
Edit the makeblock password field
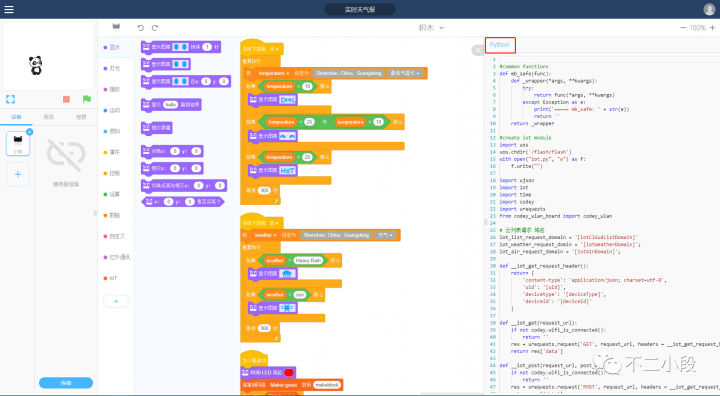[327, 385]
